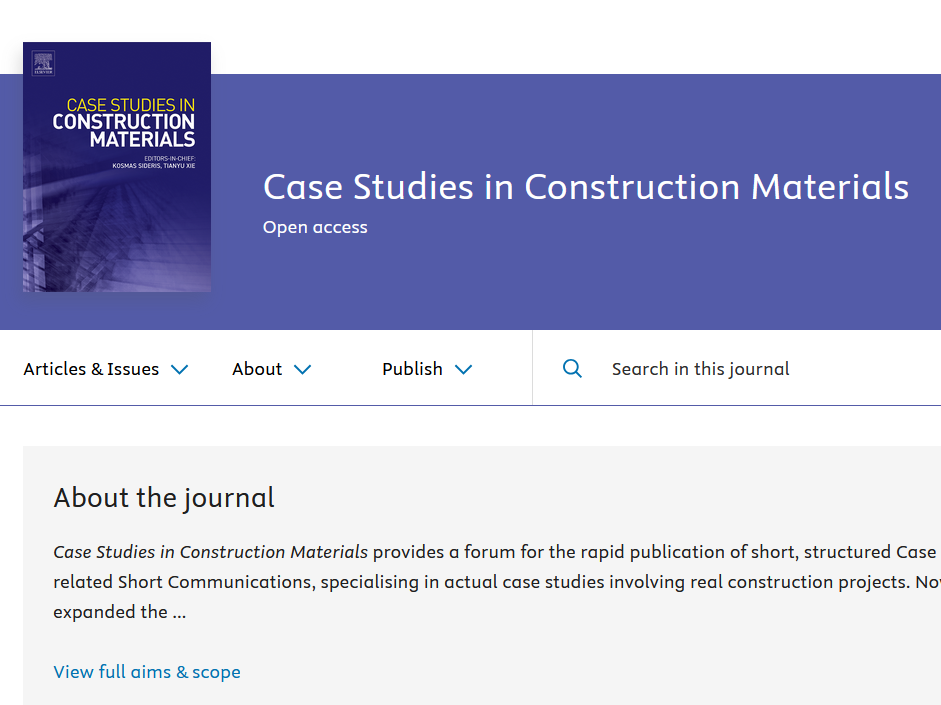Open the Articles & Issues menu label
The height and width of the screenshot is (705, 941).
91,369
